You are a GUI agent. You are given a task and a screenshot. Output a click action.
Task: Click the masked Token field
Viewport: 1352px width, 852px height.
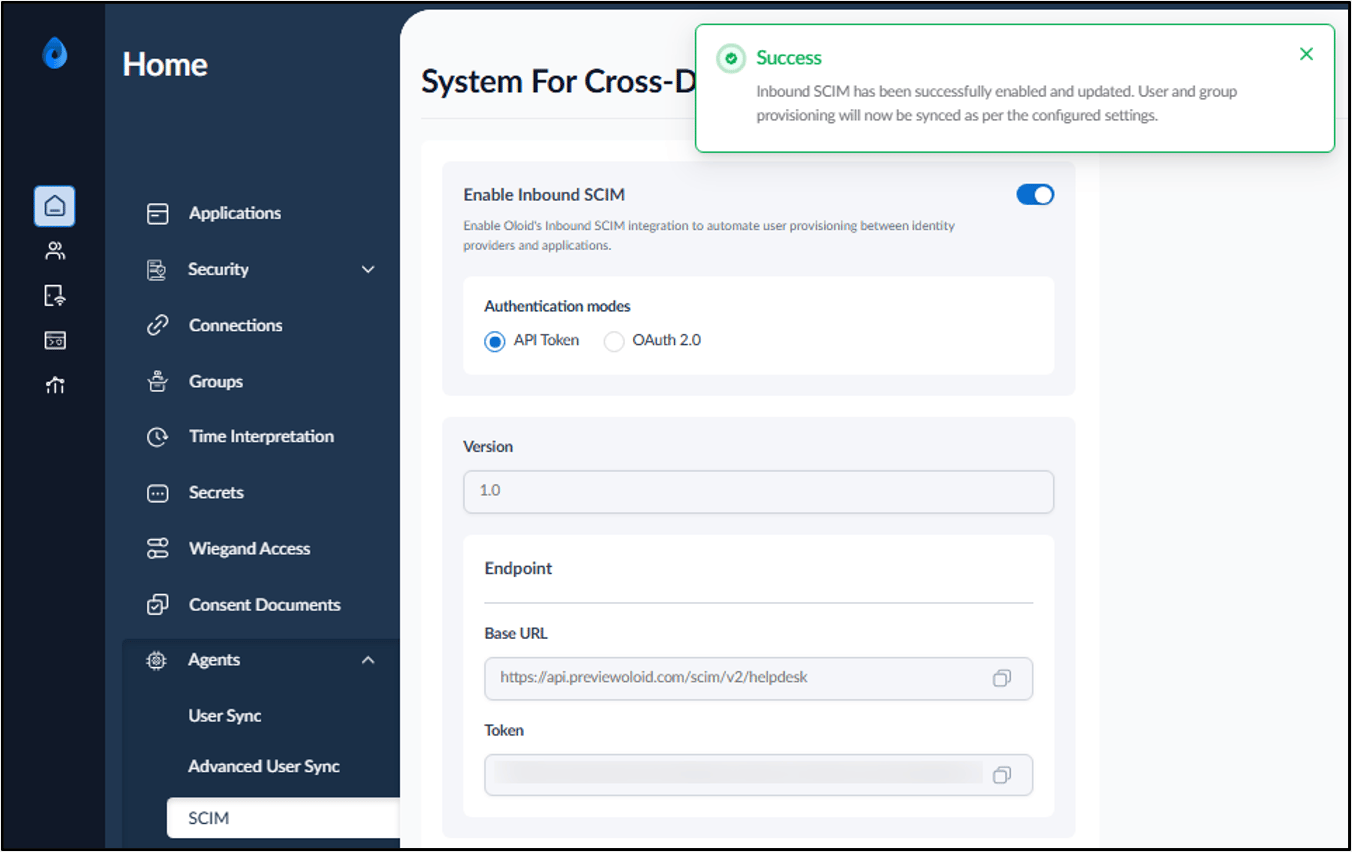coord(758,775)
